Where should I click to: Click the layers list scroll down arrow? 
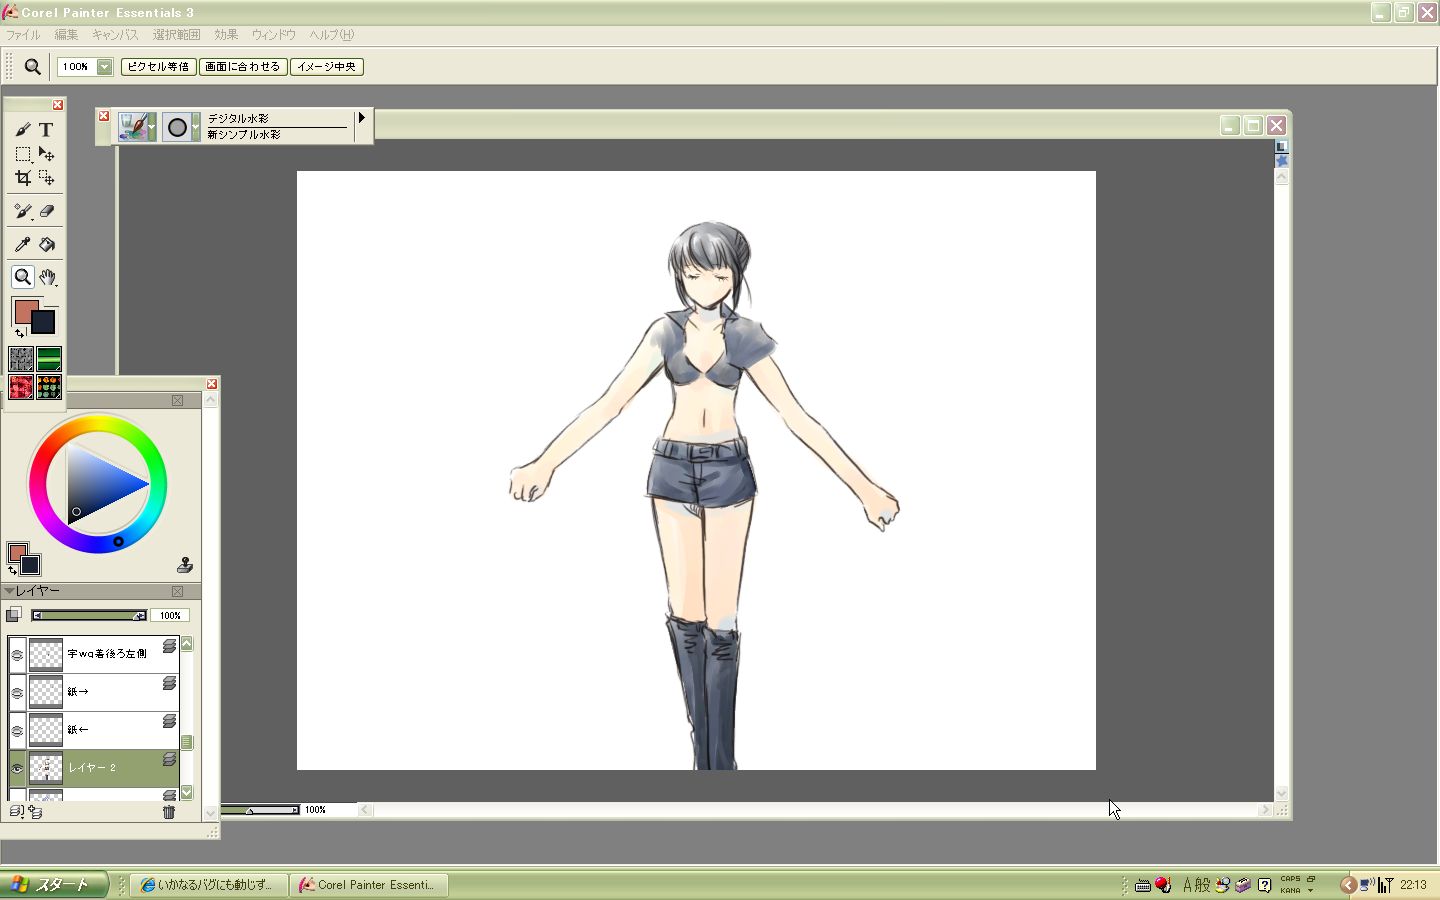187,793
